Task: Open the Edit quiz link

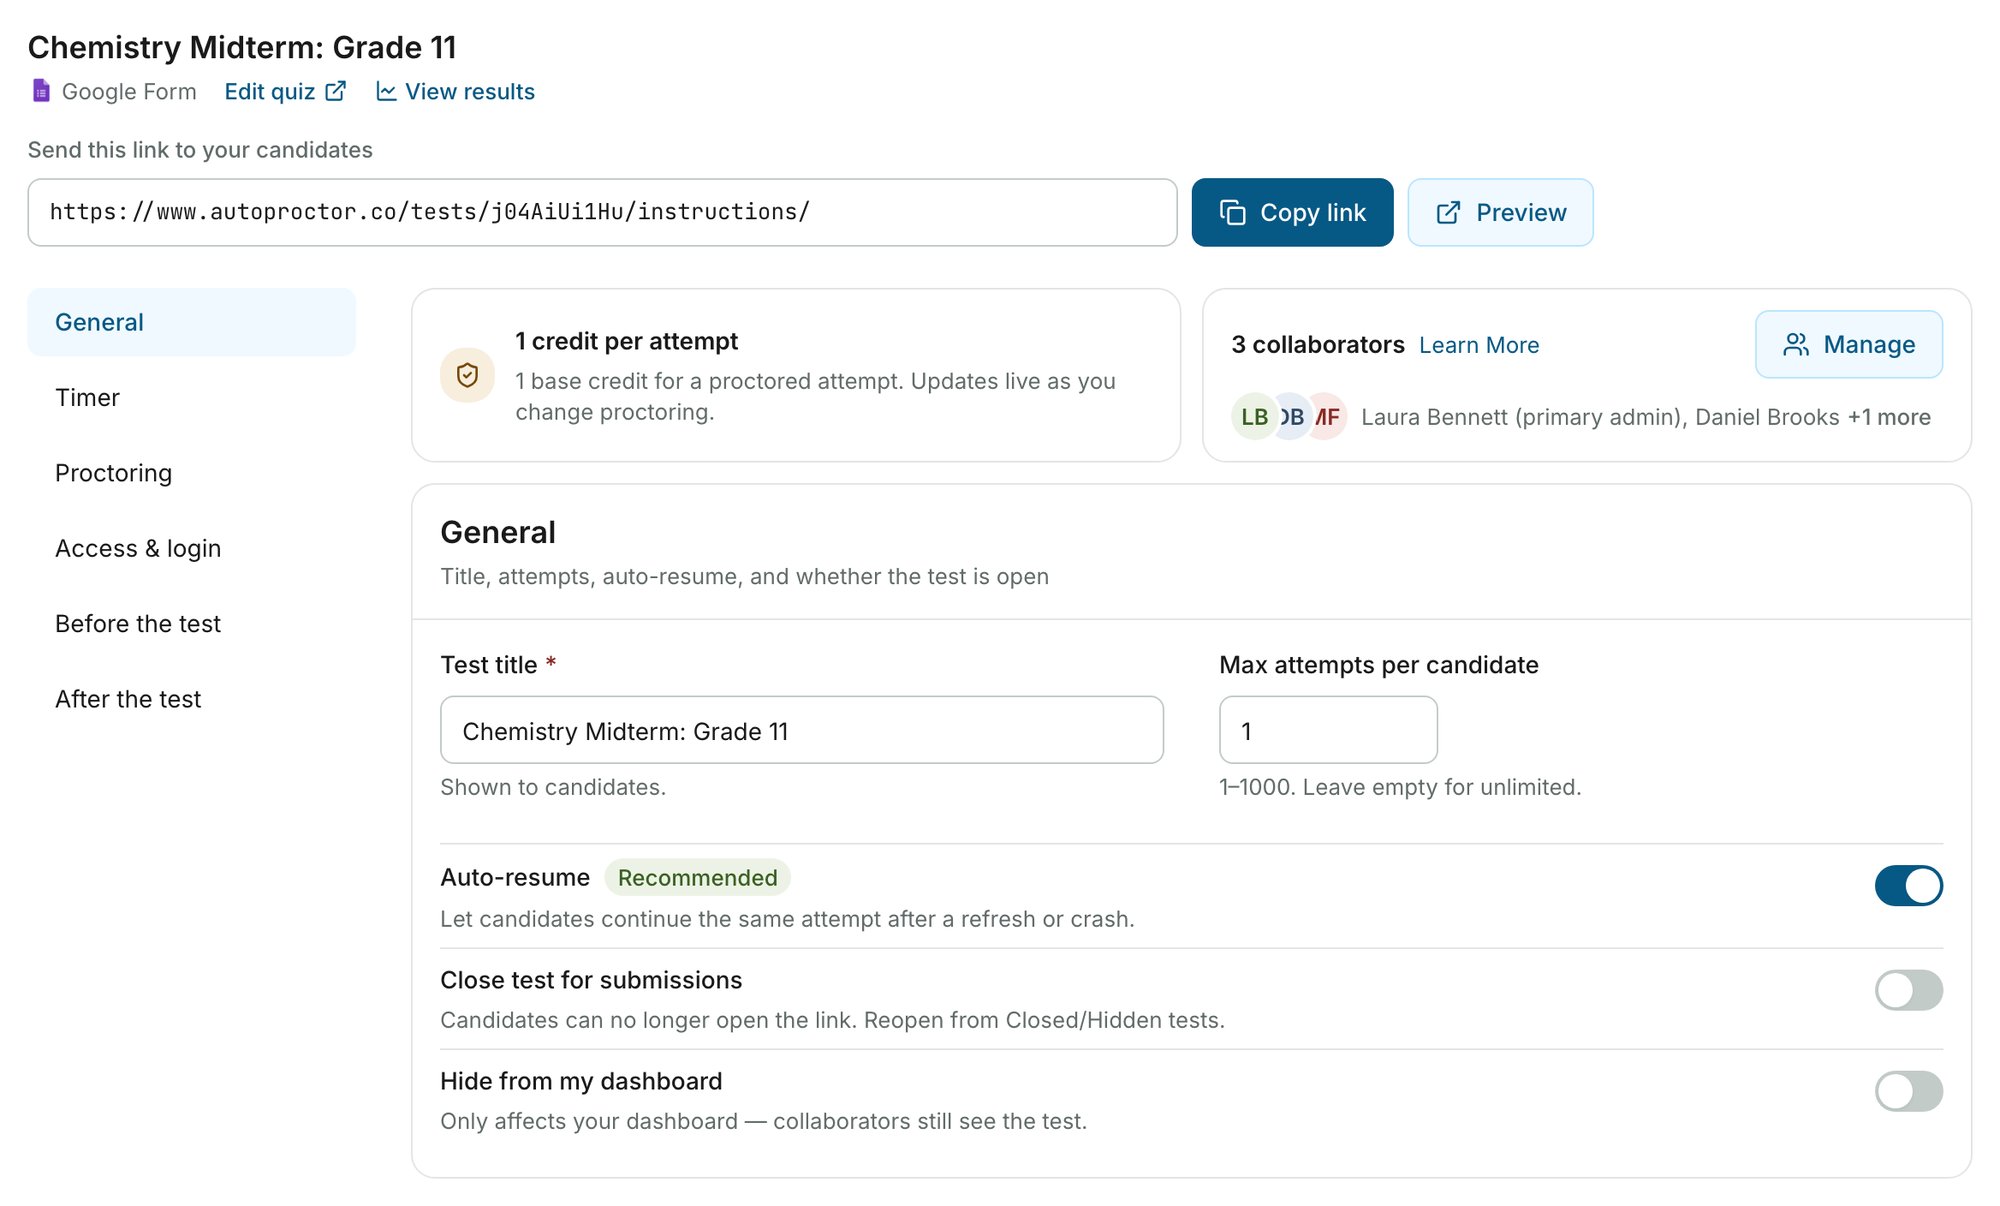Action: tap(285, 91)
